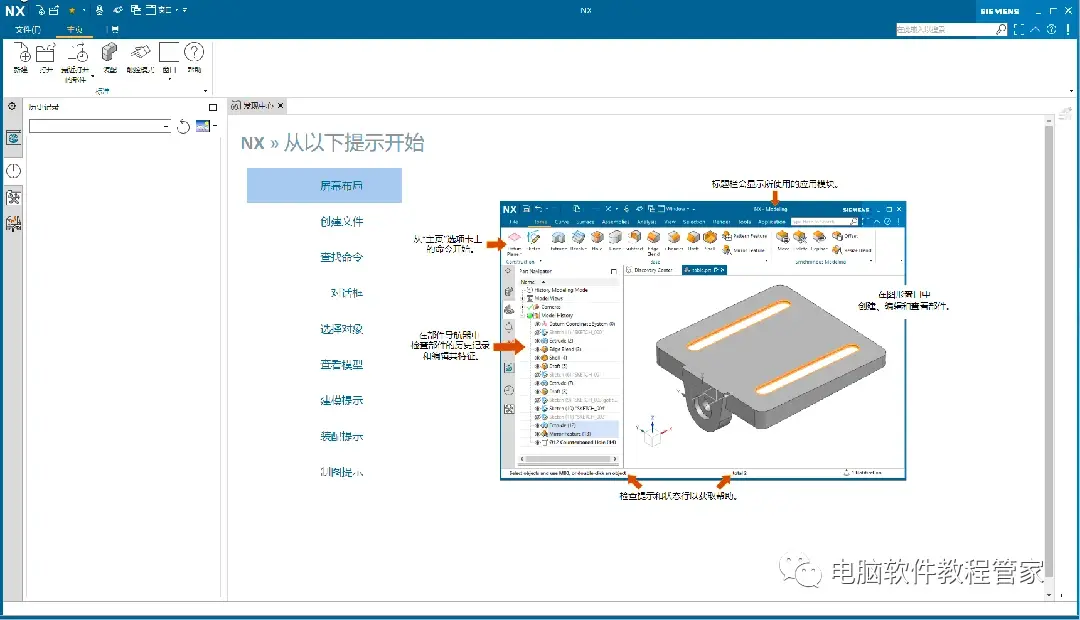Screen dimensions: 1080x620
Task: Click the search magnifier icon
Action: [1001, 29]
